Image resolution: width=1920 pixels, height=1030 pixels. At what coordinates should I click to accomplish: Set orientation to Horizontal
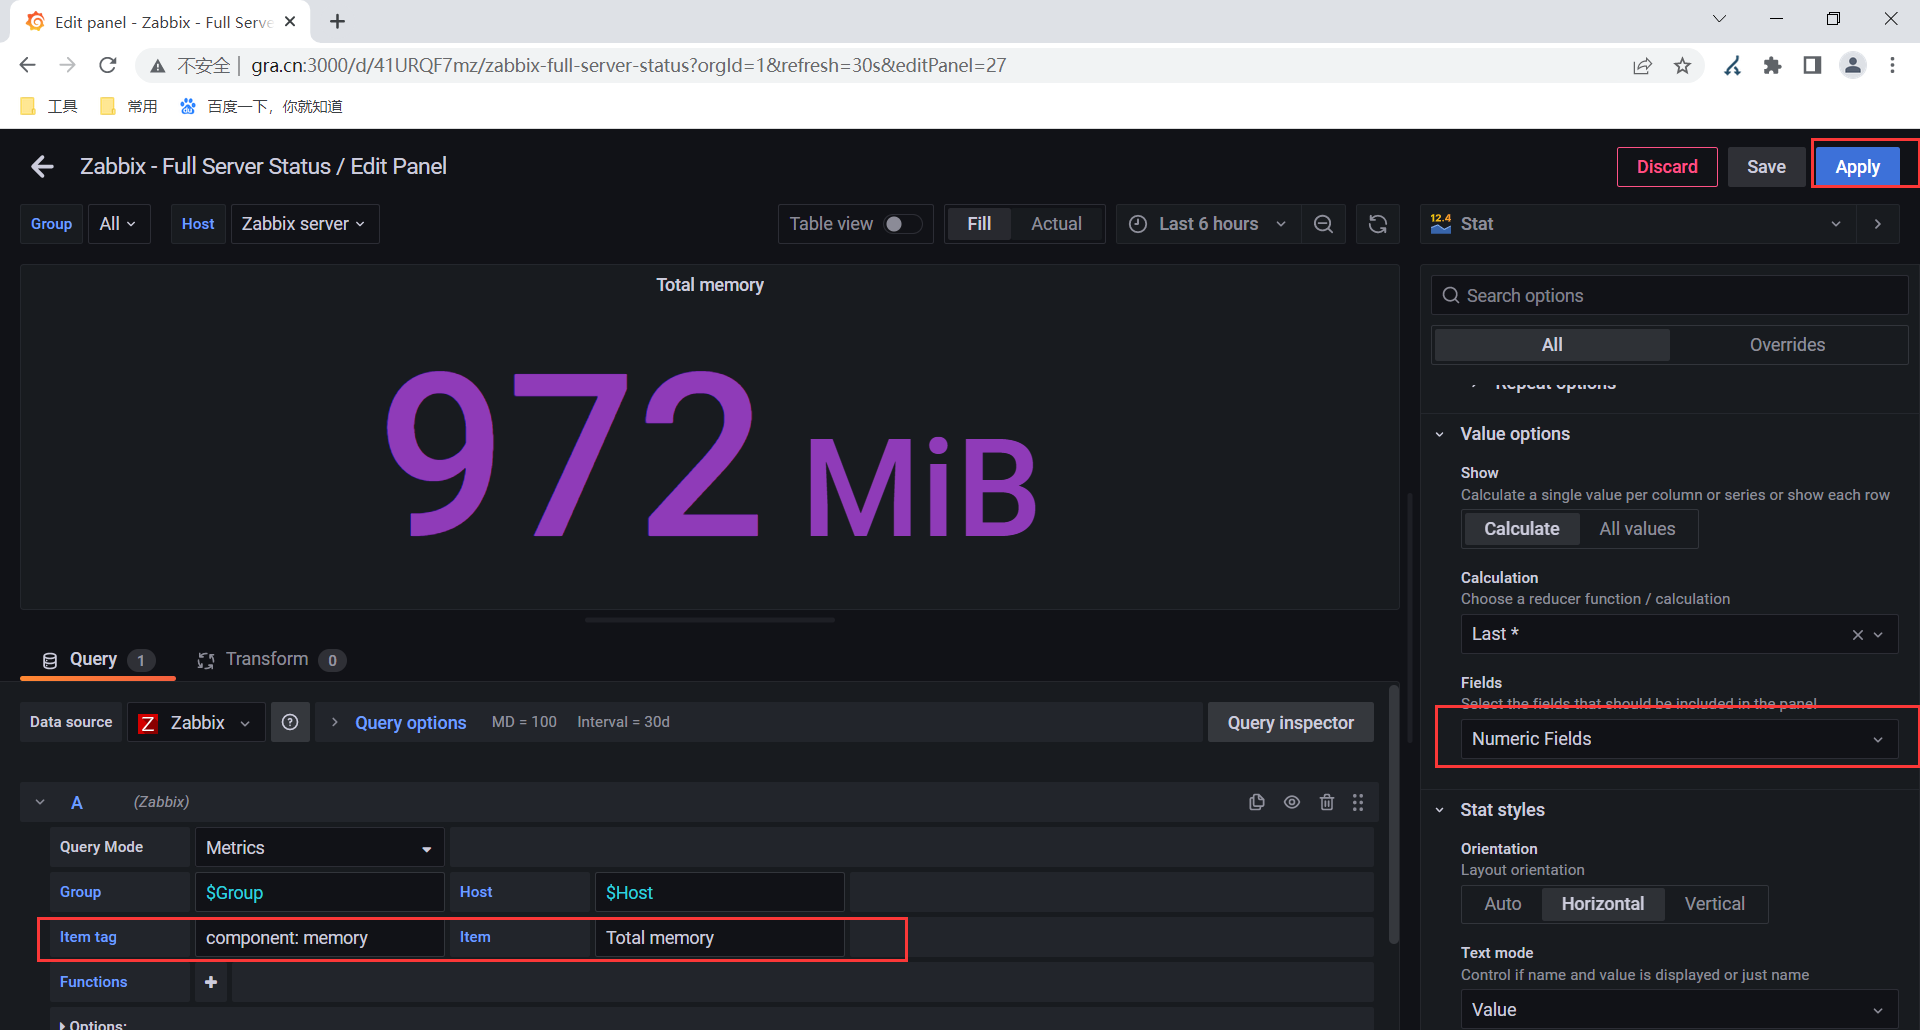1602,904
